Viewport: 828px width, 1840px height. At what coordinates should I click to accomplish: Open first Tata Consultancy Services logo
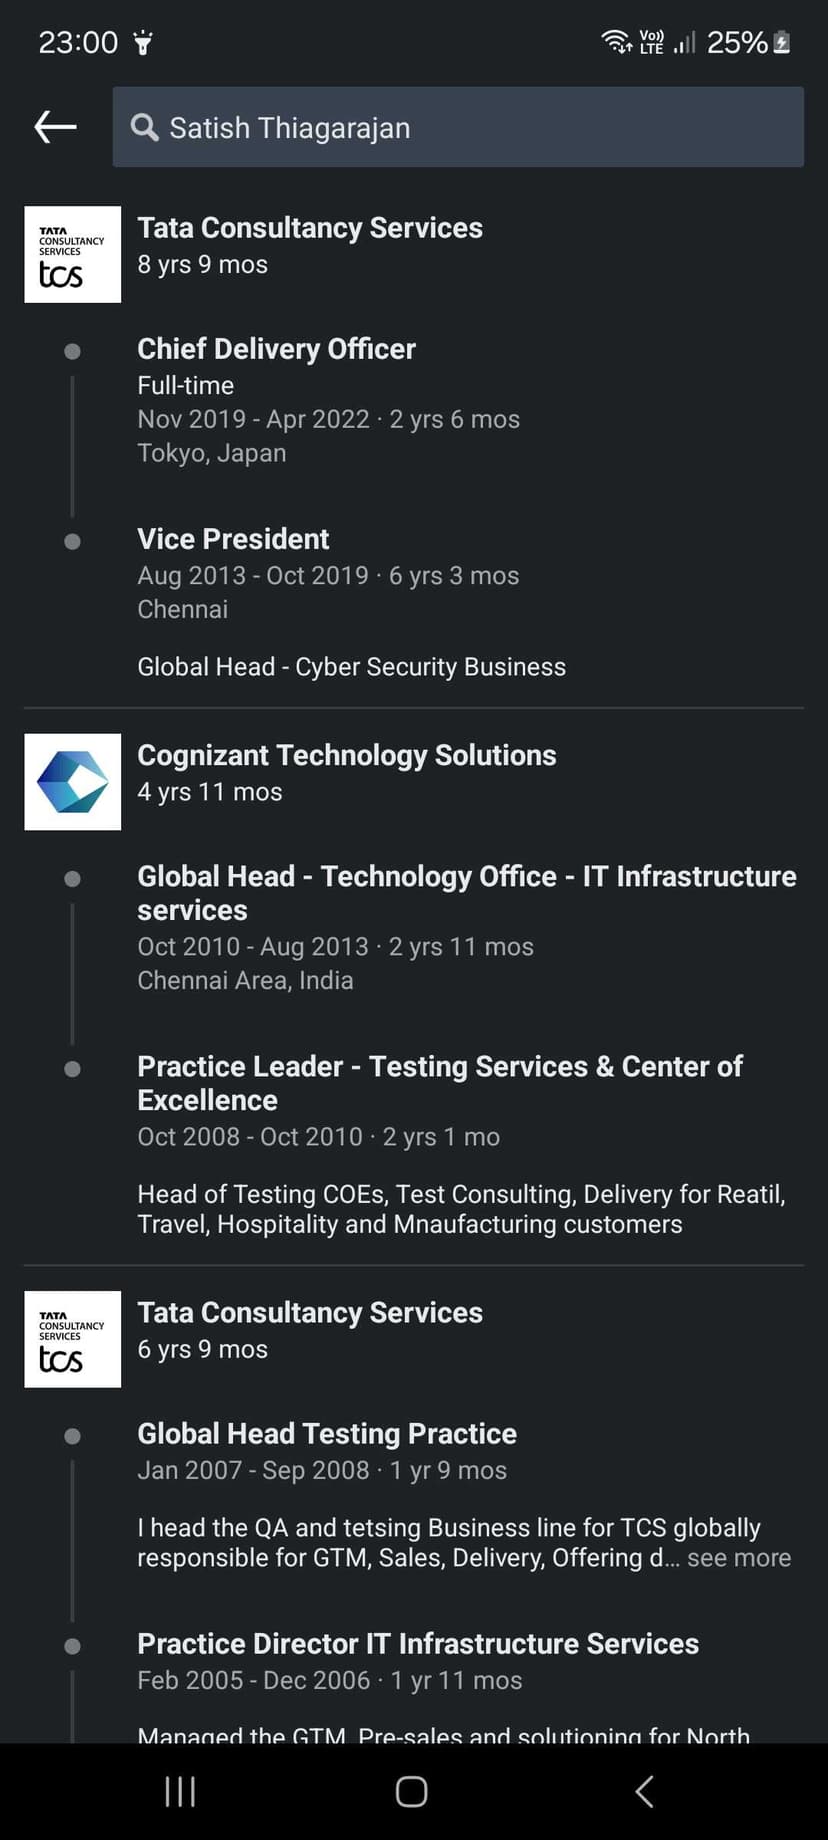72,254
